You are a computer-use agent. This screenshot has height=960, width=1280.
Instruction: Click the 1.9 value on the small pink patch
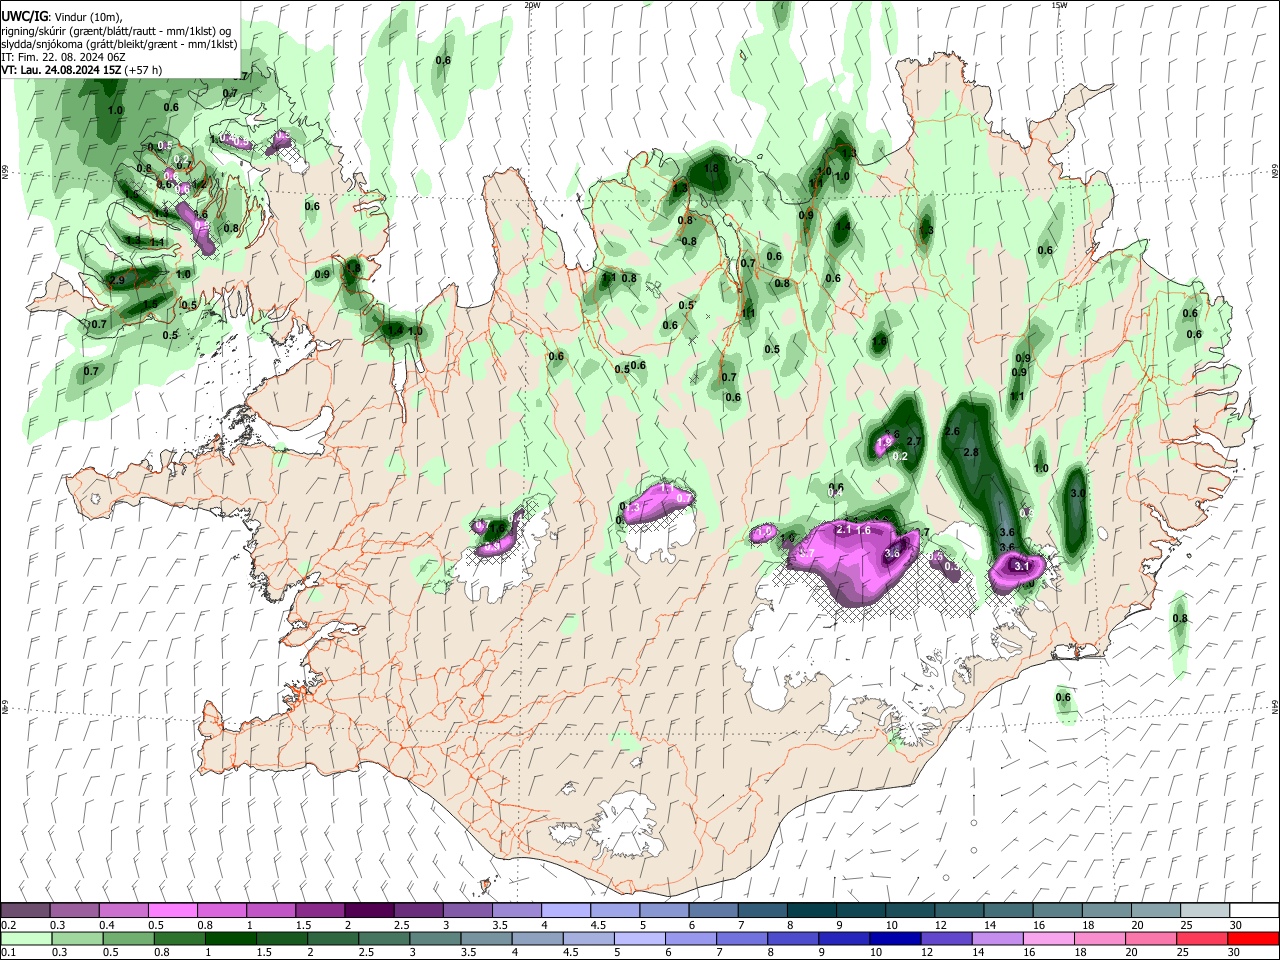coord(884,443)
